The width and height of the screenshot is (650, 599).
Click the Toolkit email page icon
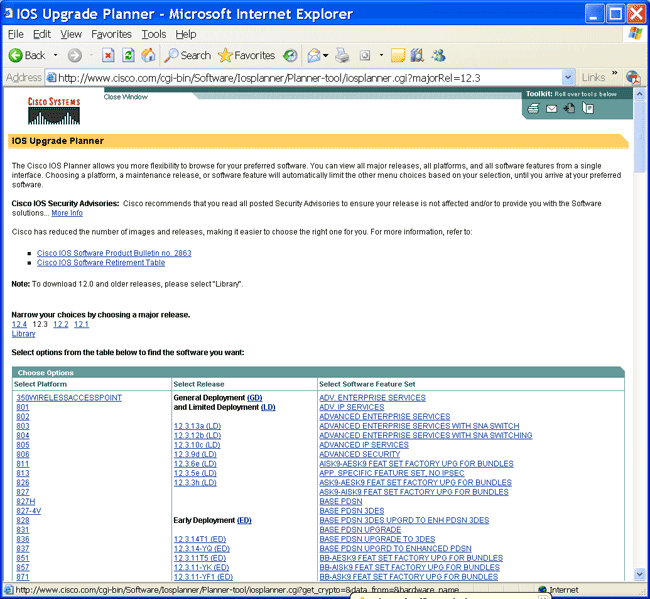[x=551, y=109]
